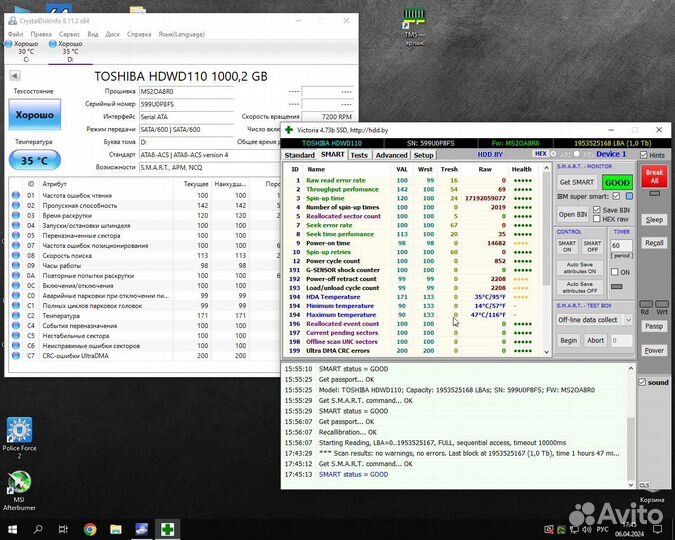Click status circle for Температура row
The width and height of the screenshot is (675, 540).
(x=16, y=315)
